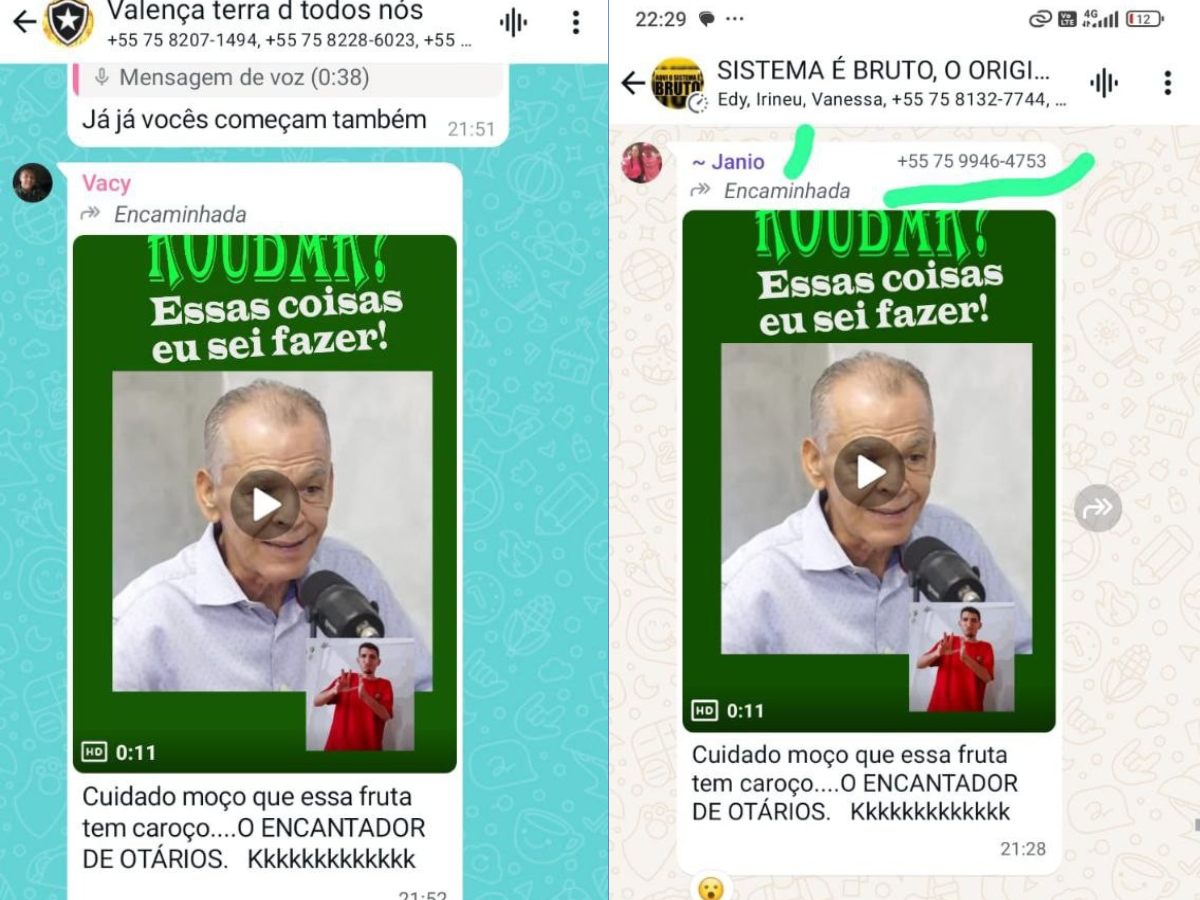Viewport: 1200px width, 900px height.
Task: Open three-dot menu in SISTEMA É BRUTO chat
Action: click(1167, 83)
